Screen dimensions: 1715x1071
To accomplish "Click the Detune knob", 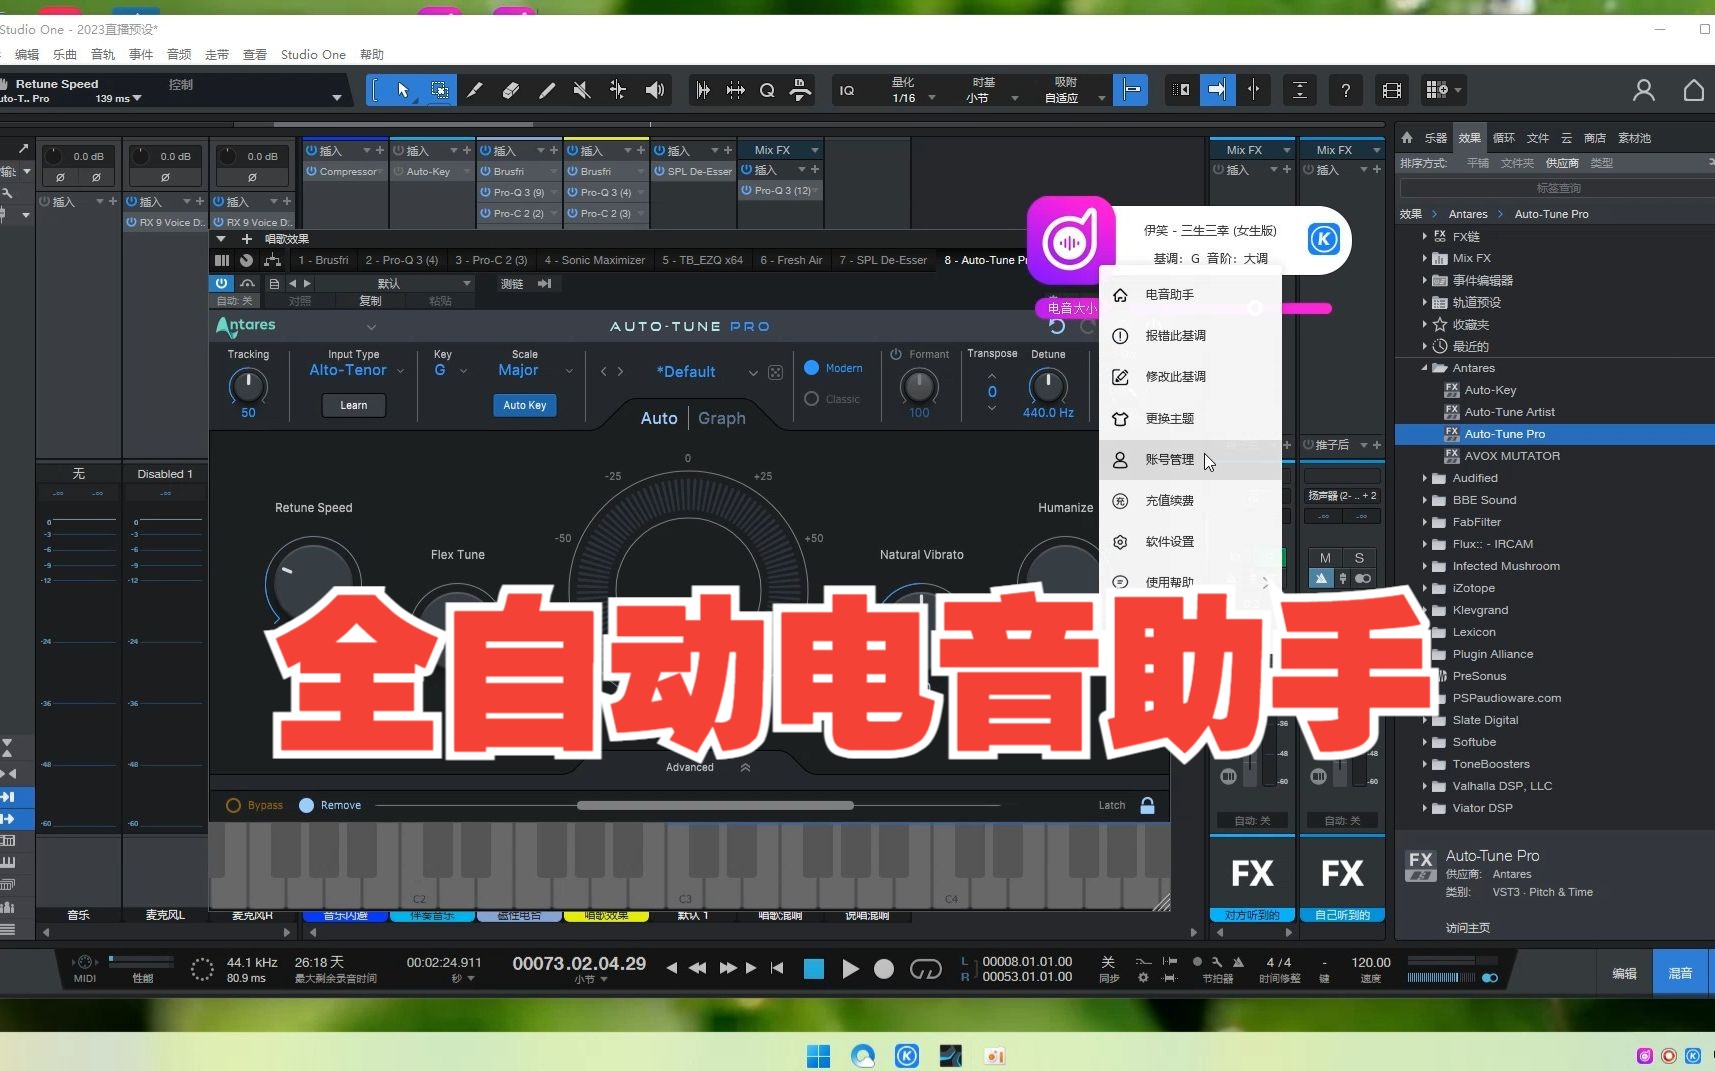I will pos(1048,385).
